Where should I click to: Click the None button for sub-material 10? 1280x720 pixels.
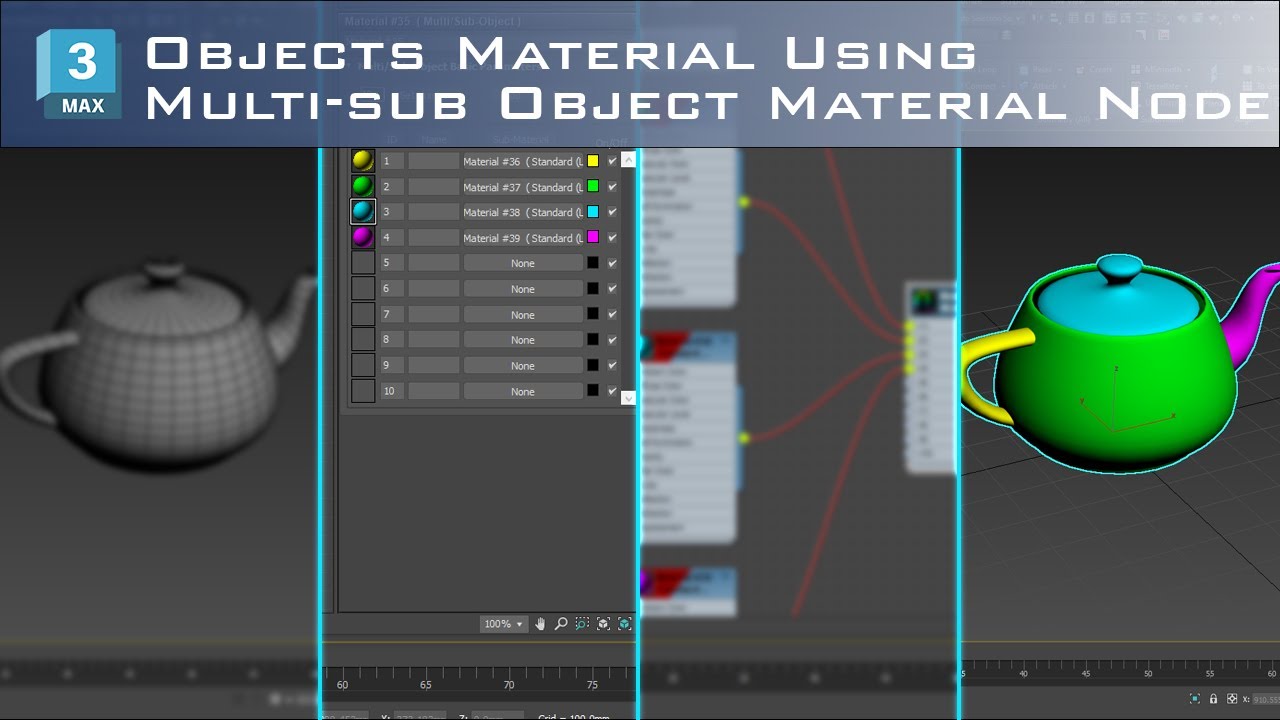click(522, 391)
